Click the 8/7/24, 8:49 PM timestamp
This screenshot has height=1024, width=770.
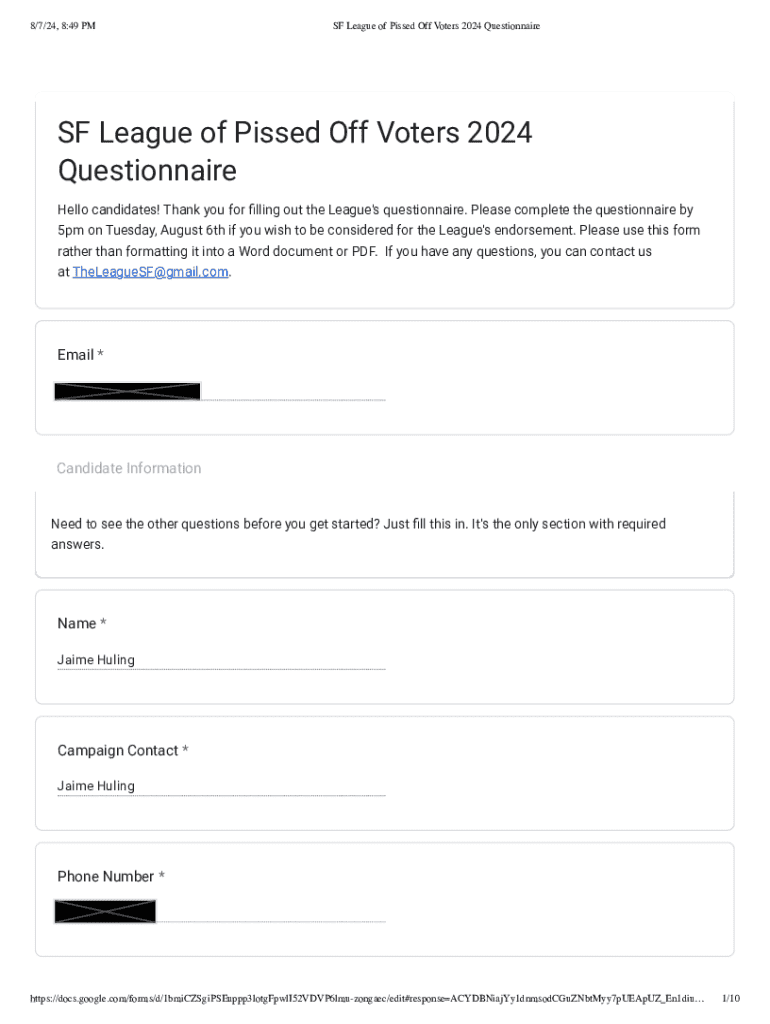coord(62,26)
